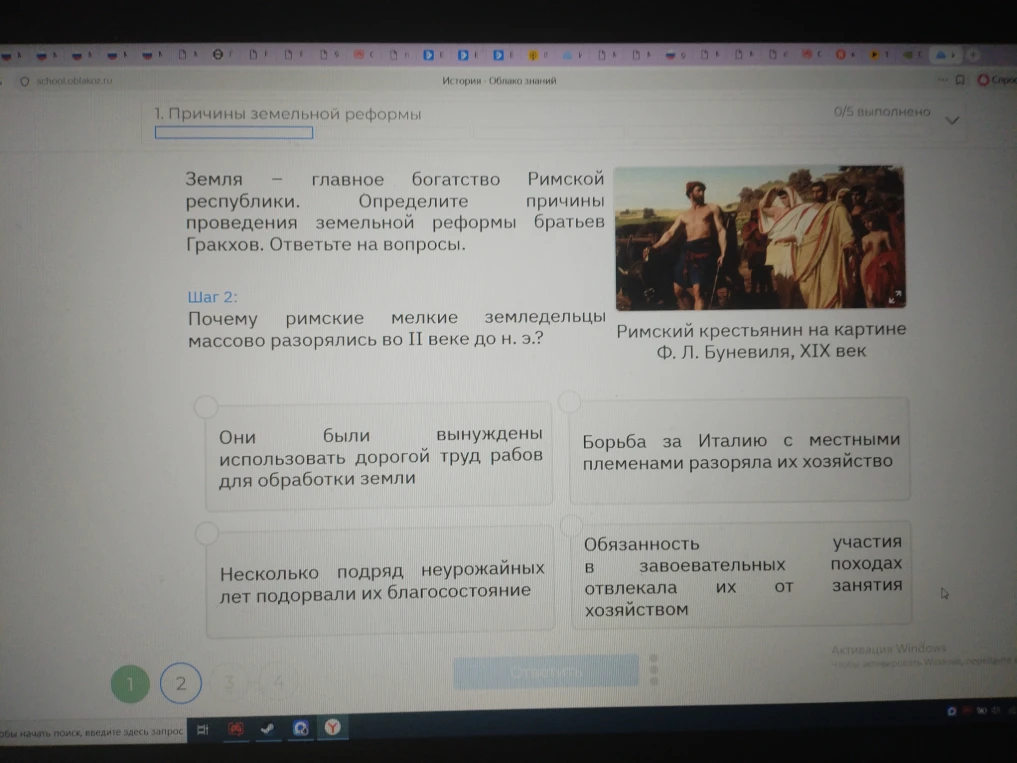Select answer about fighting local tribes in Italy
1017x763 pixels.
click(x=739, y=450)
